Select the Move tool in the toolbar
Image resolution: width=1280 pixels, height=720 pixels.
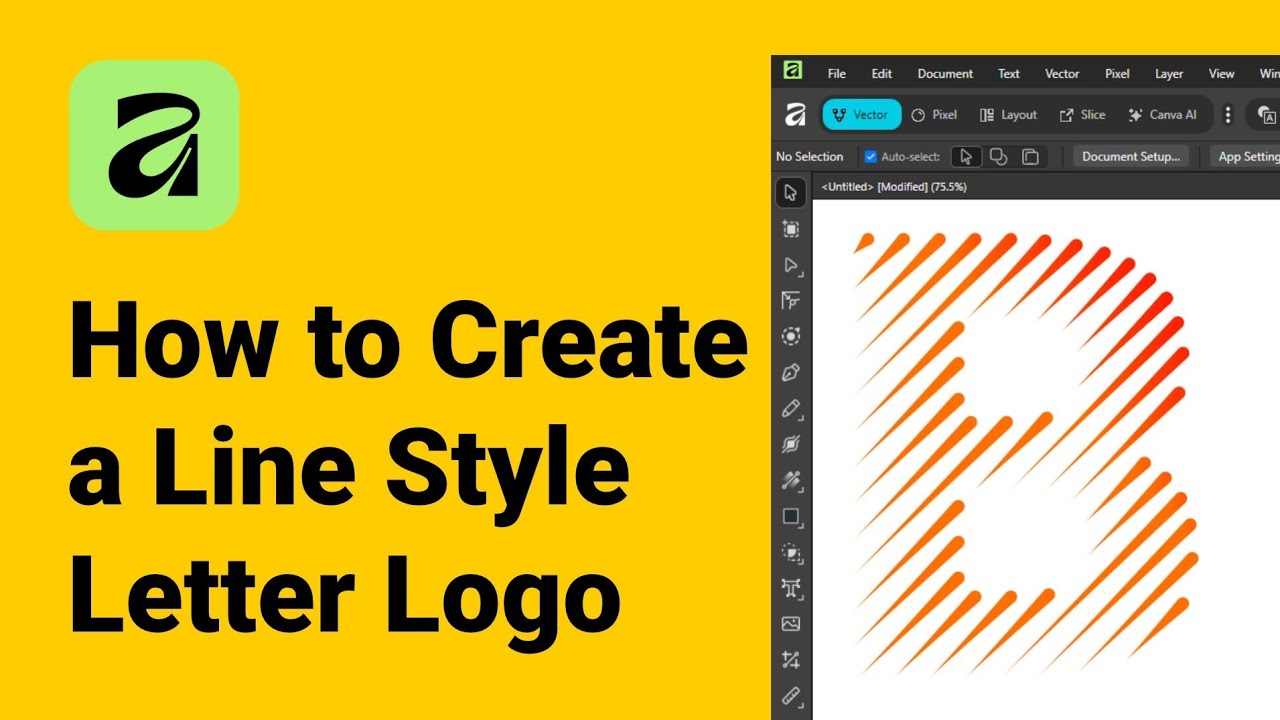[791, 193]
